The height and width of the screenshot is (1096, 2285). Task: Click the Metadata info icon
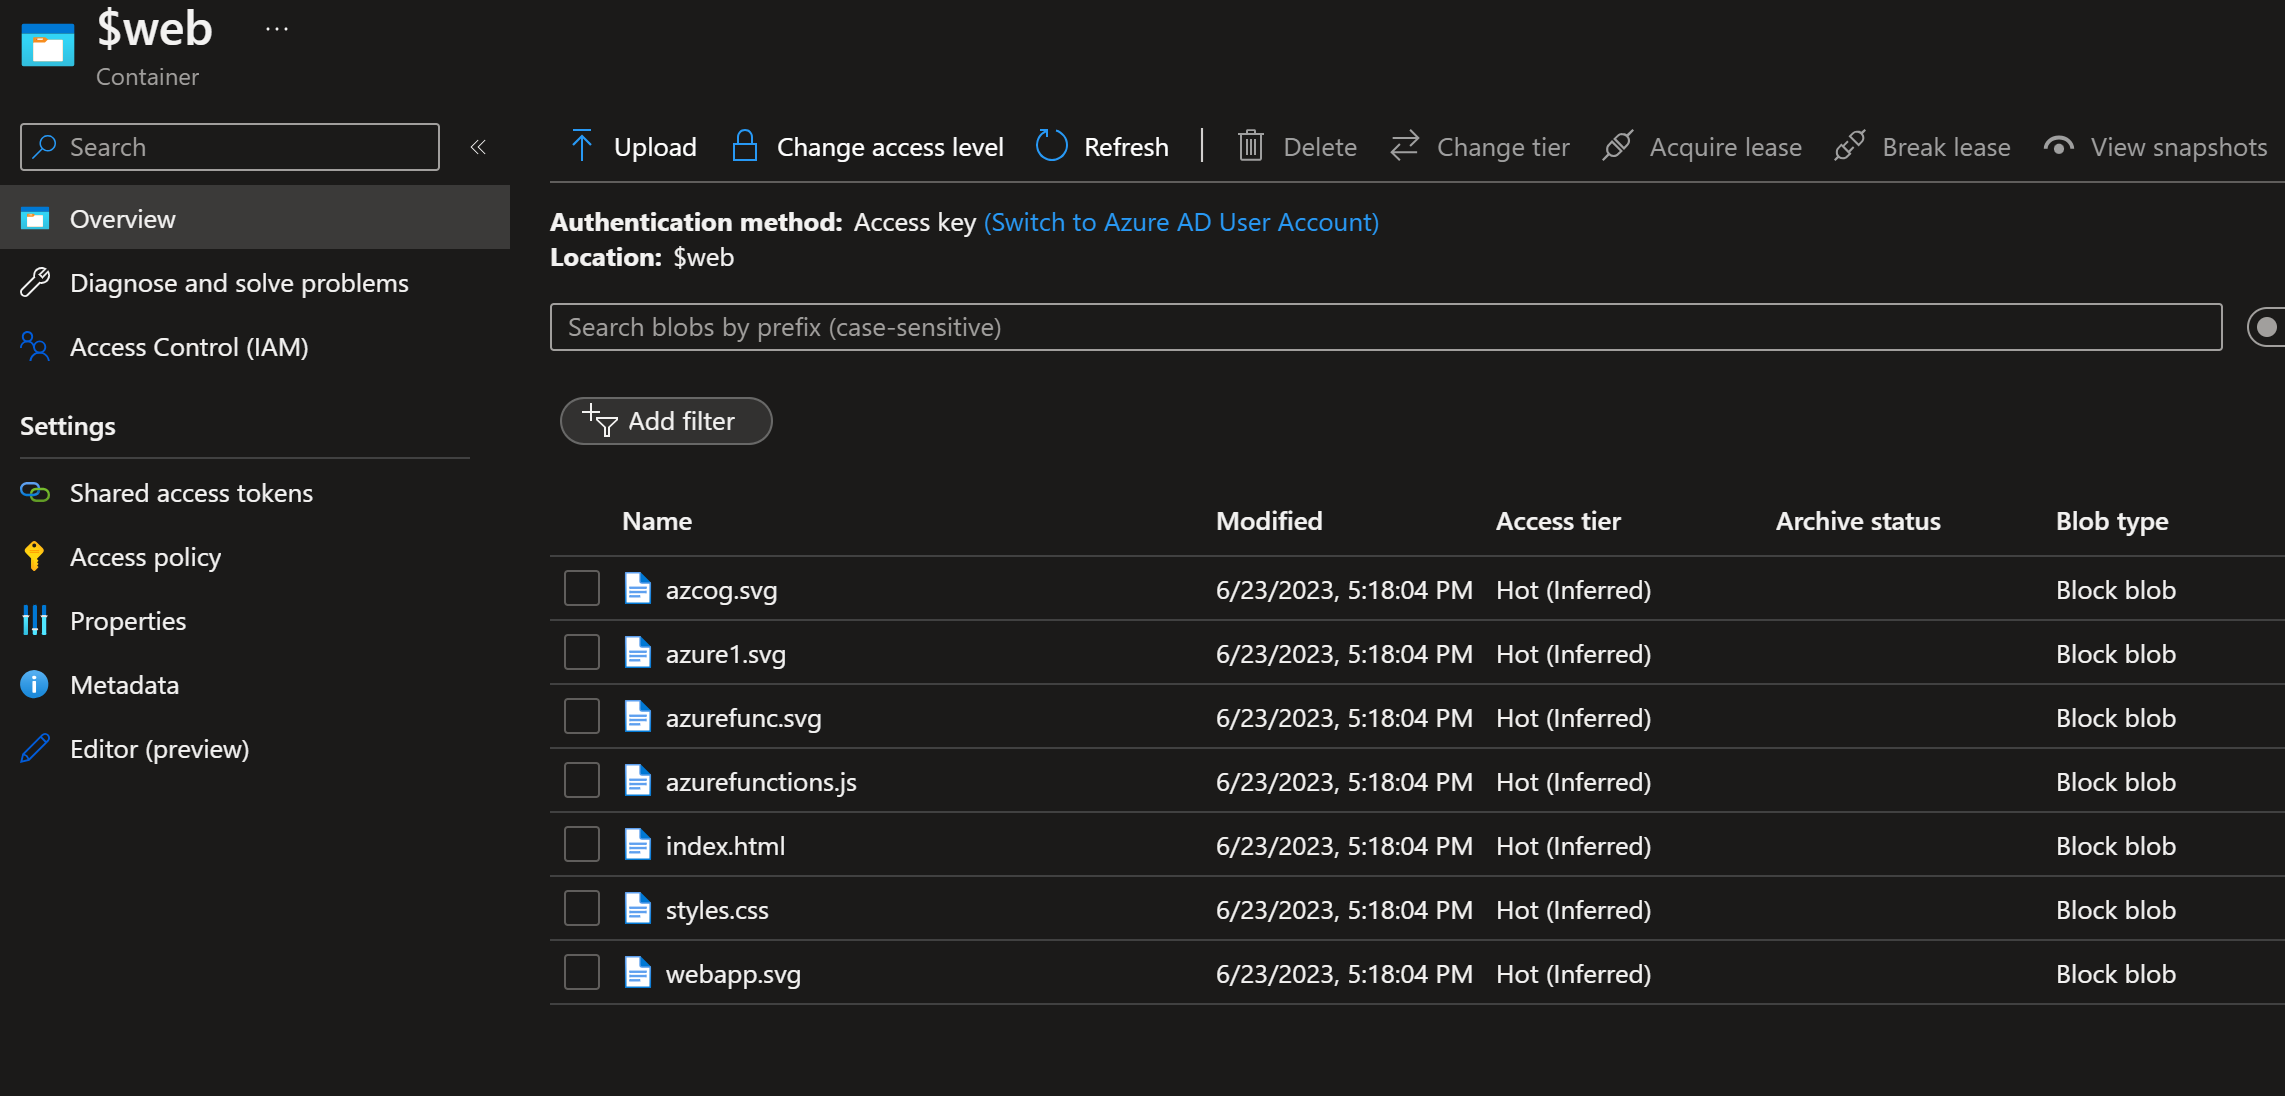click(x=34, y=684)
